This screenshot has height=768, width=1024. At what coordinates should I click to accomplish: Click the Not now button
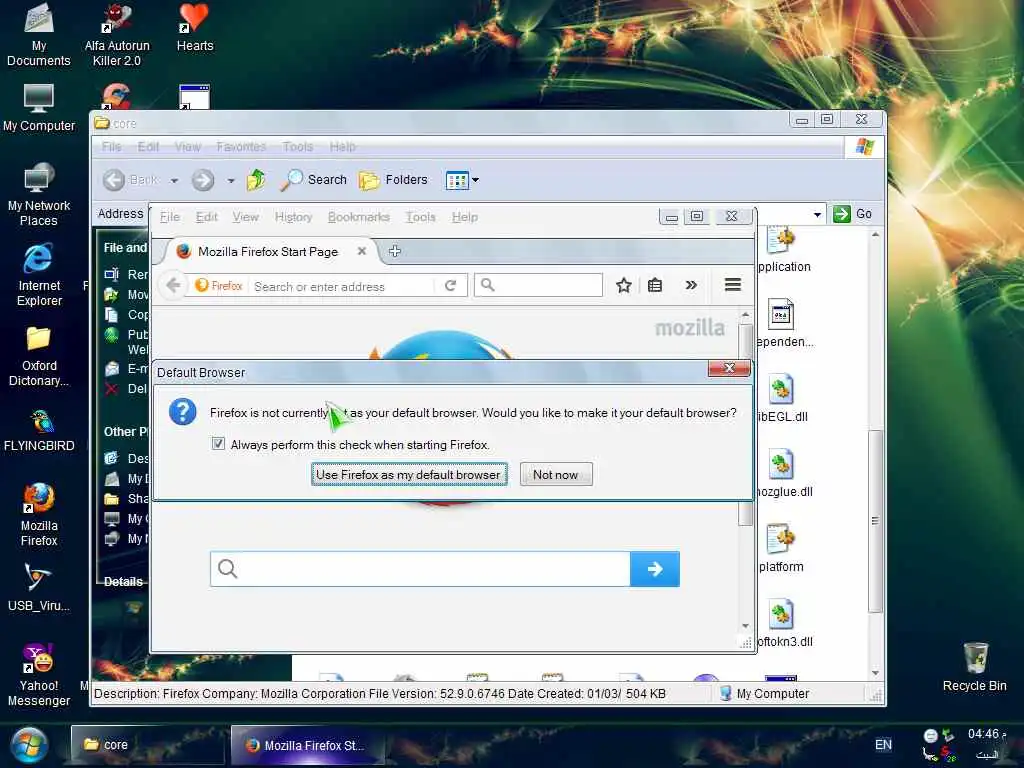pos(556,475)
